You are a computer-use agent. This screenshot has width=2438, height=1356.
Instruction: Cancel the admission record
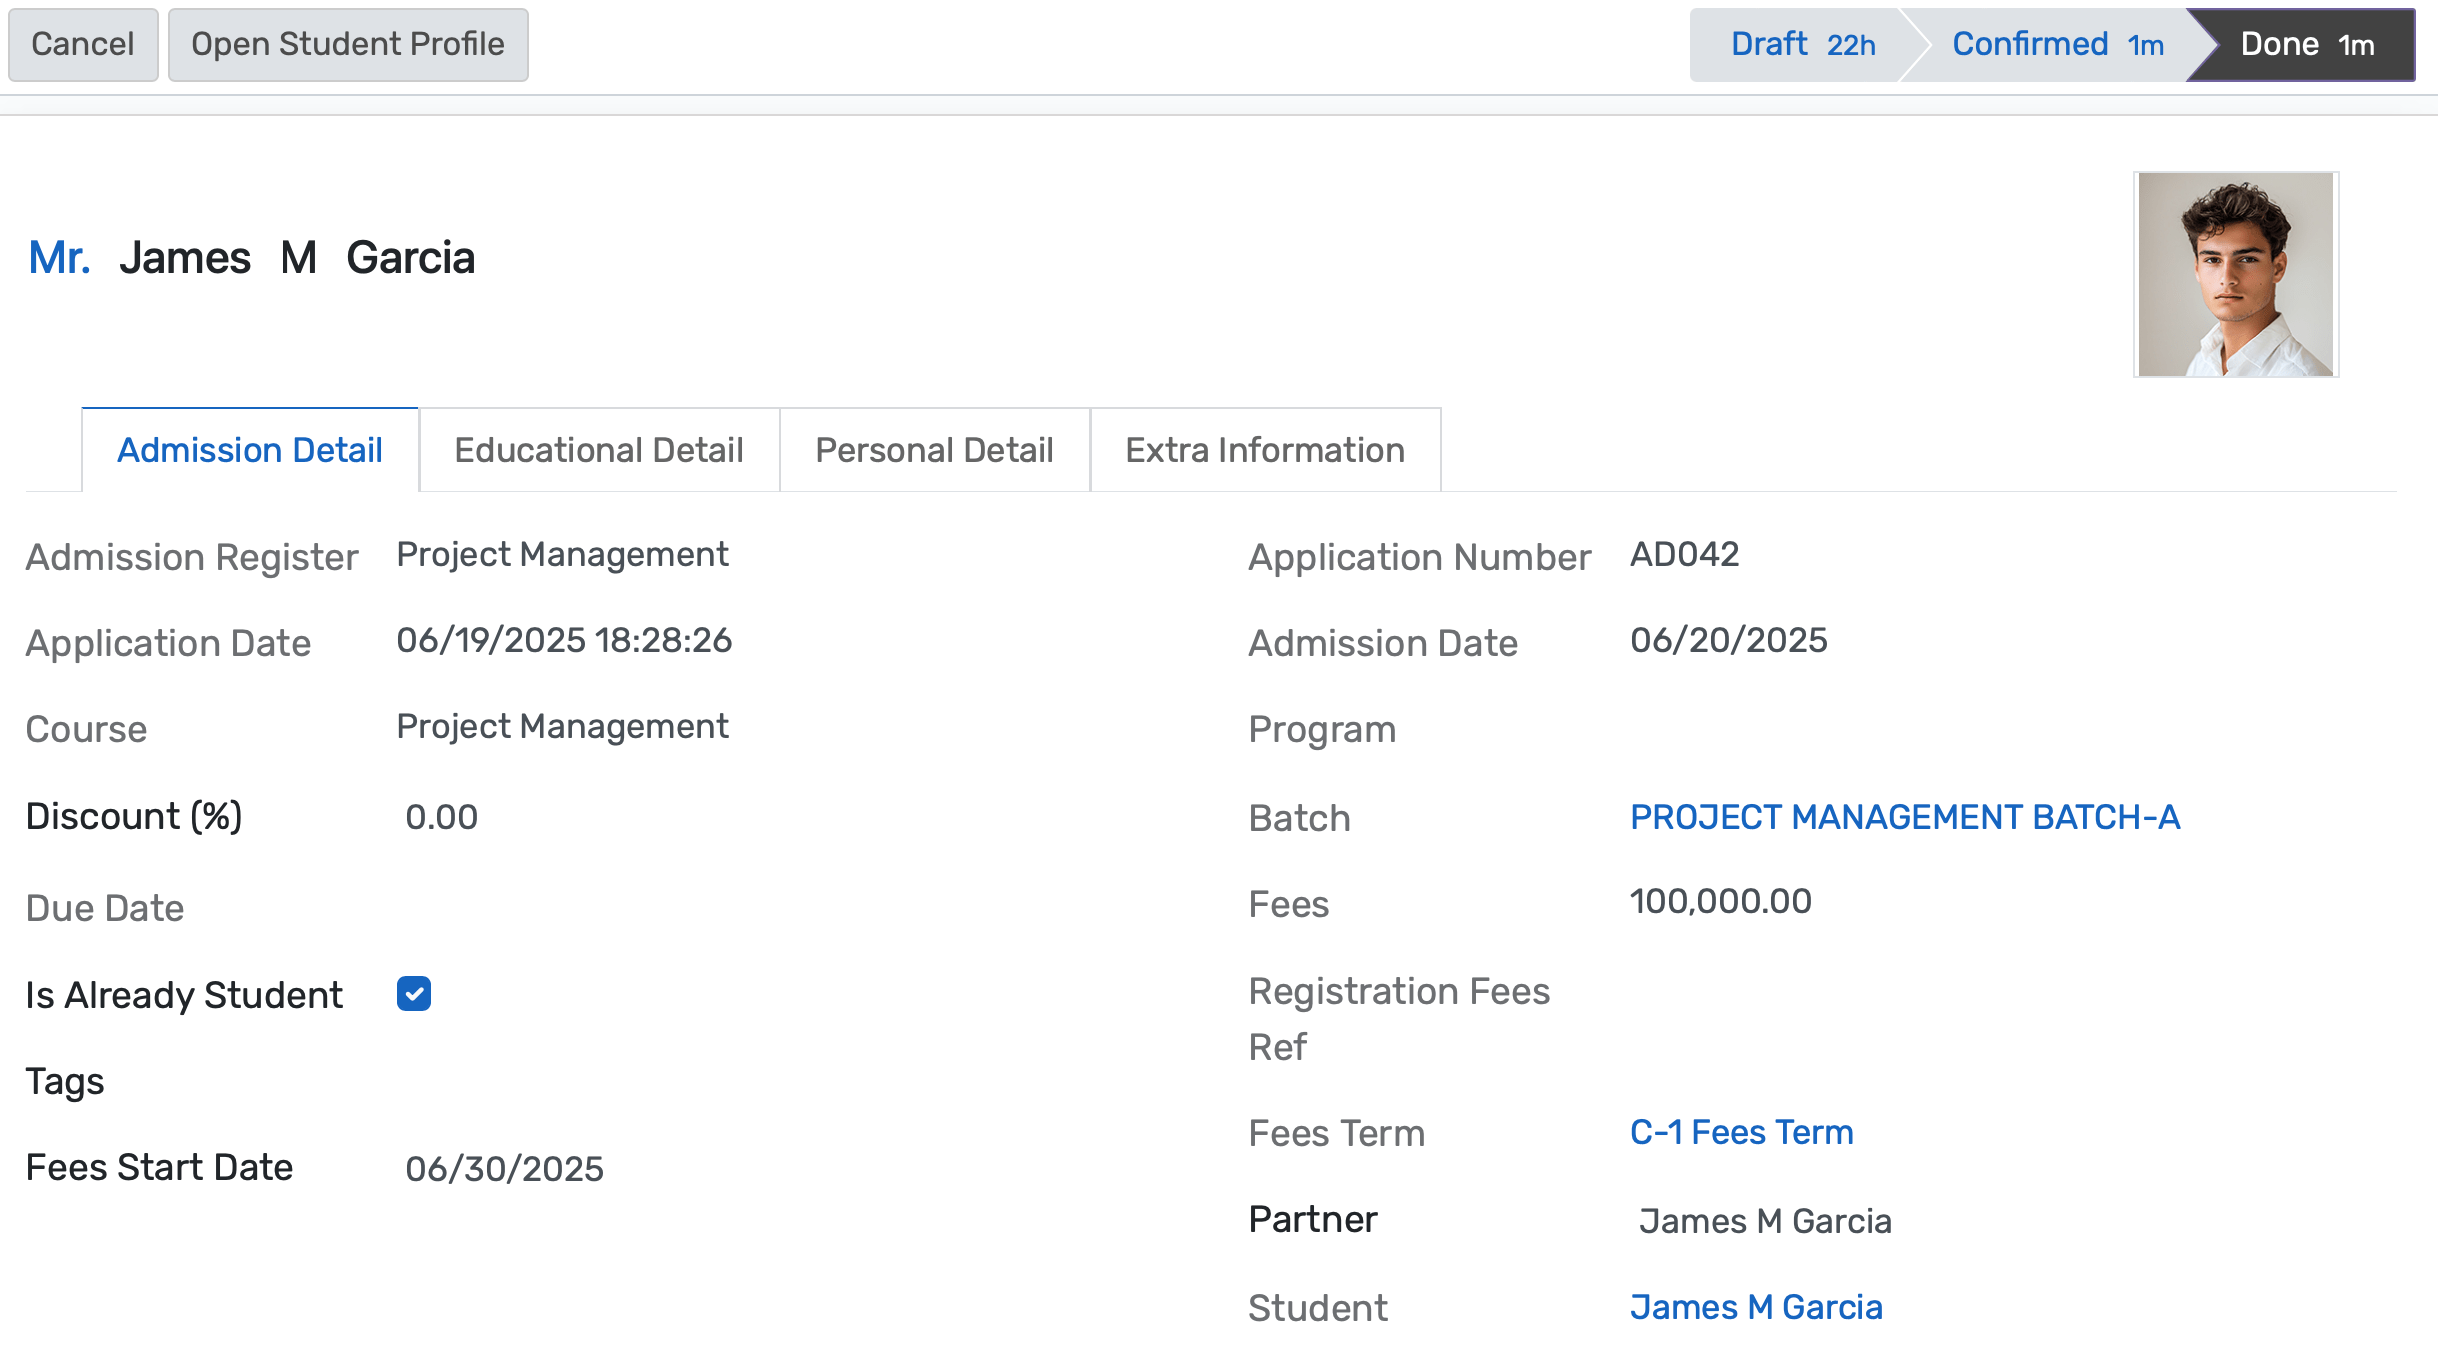(x=82, y=43)
